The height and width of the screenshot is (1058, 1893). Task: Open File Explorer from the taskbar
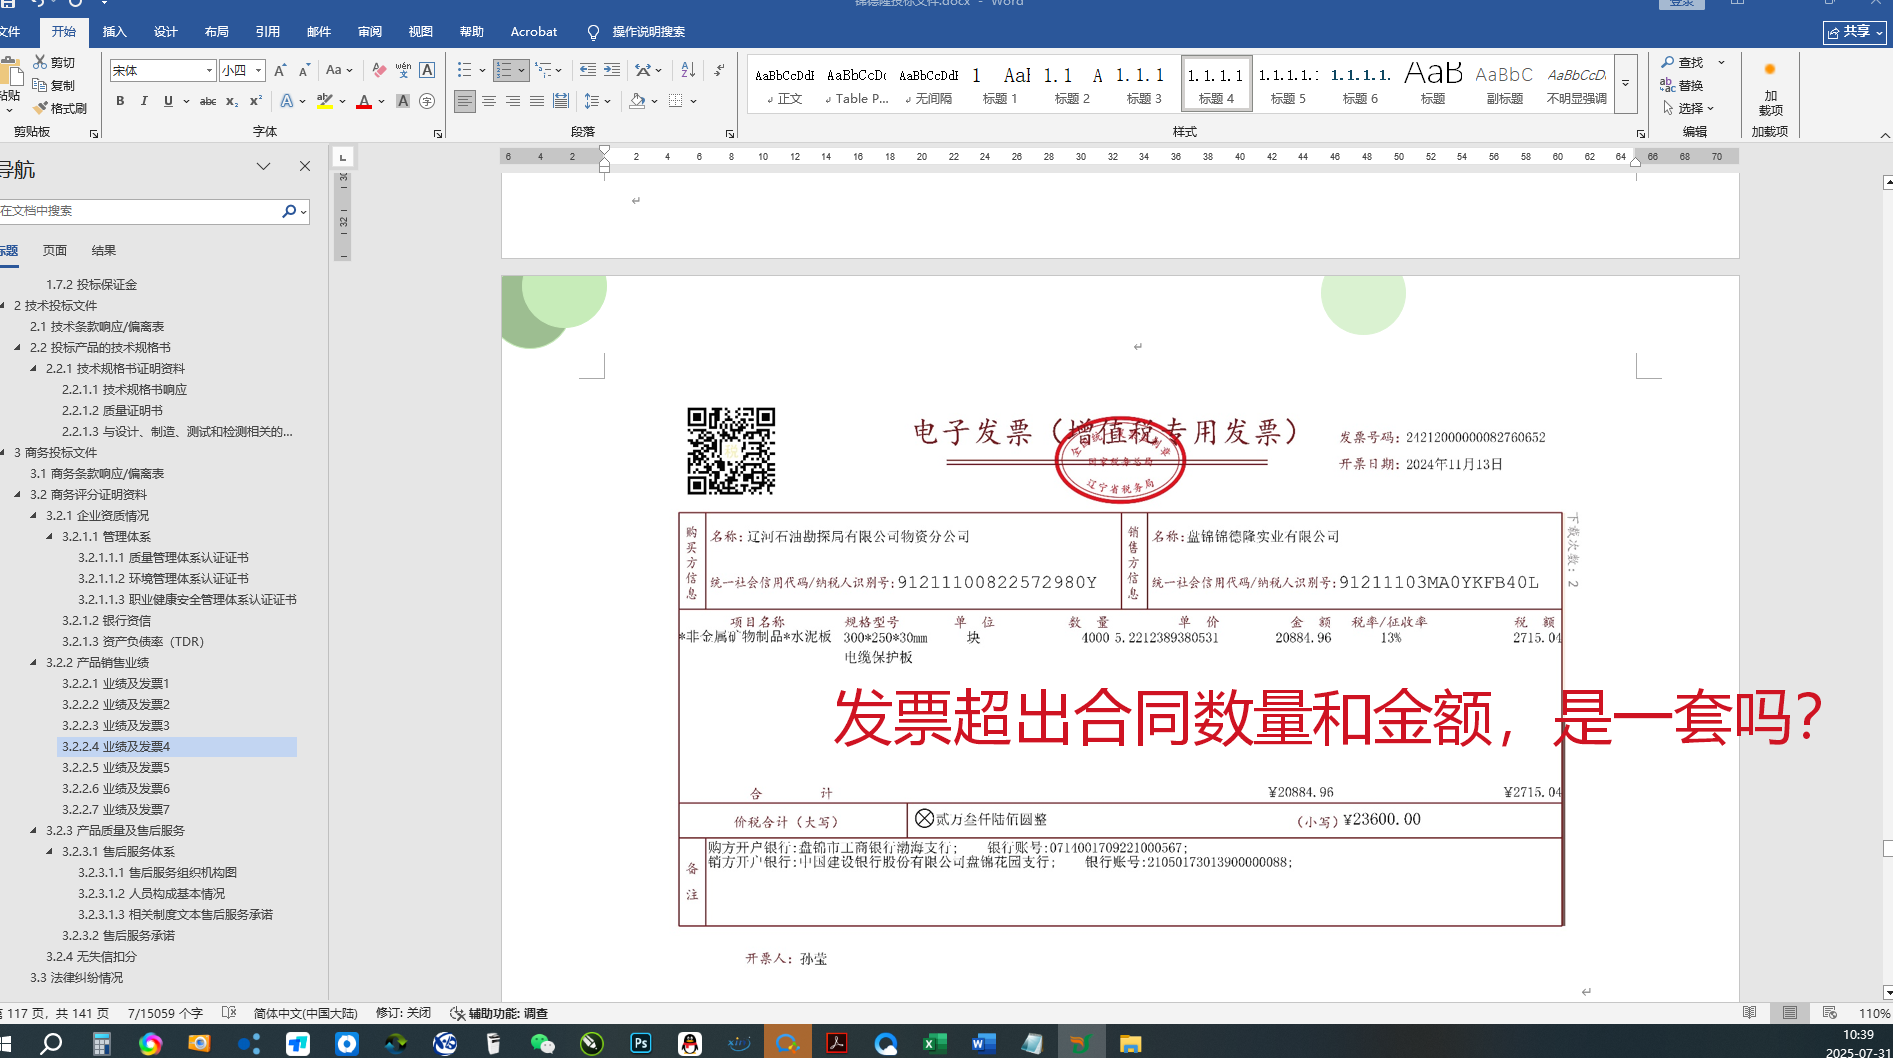coord(1130,1043)
